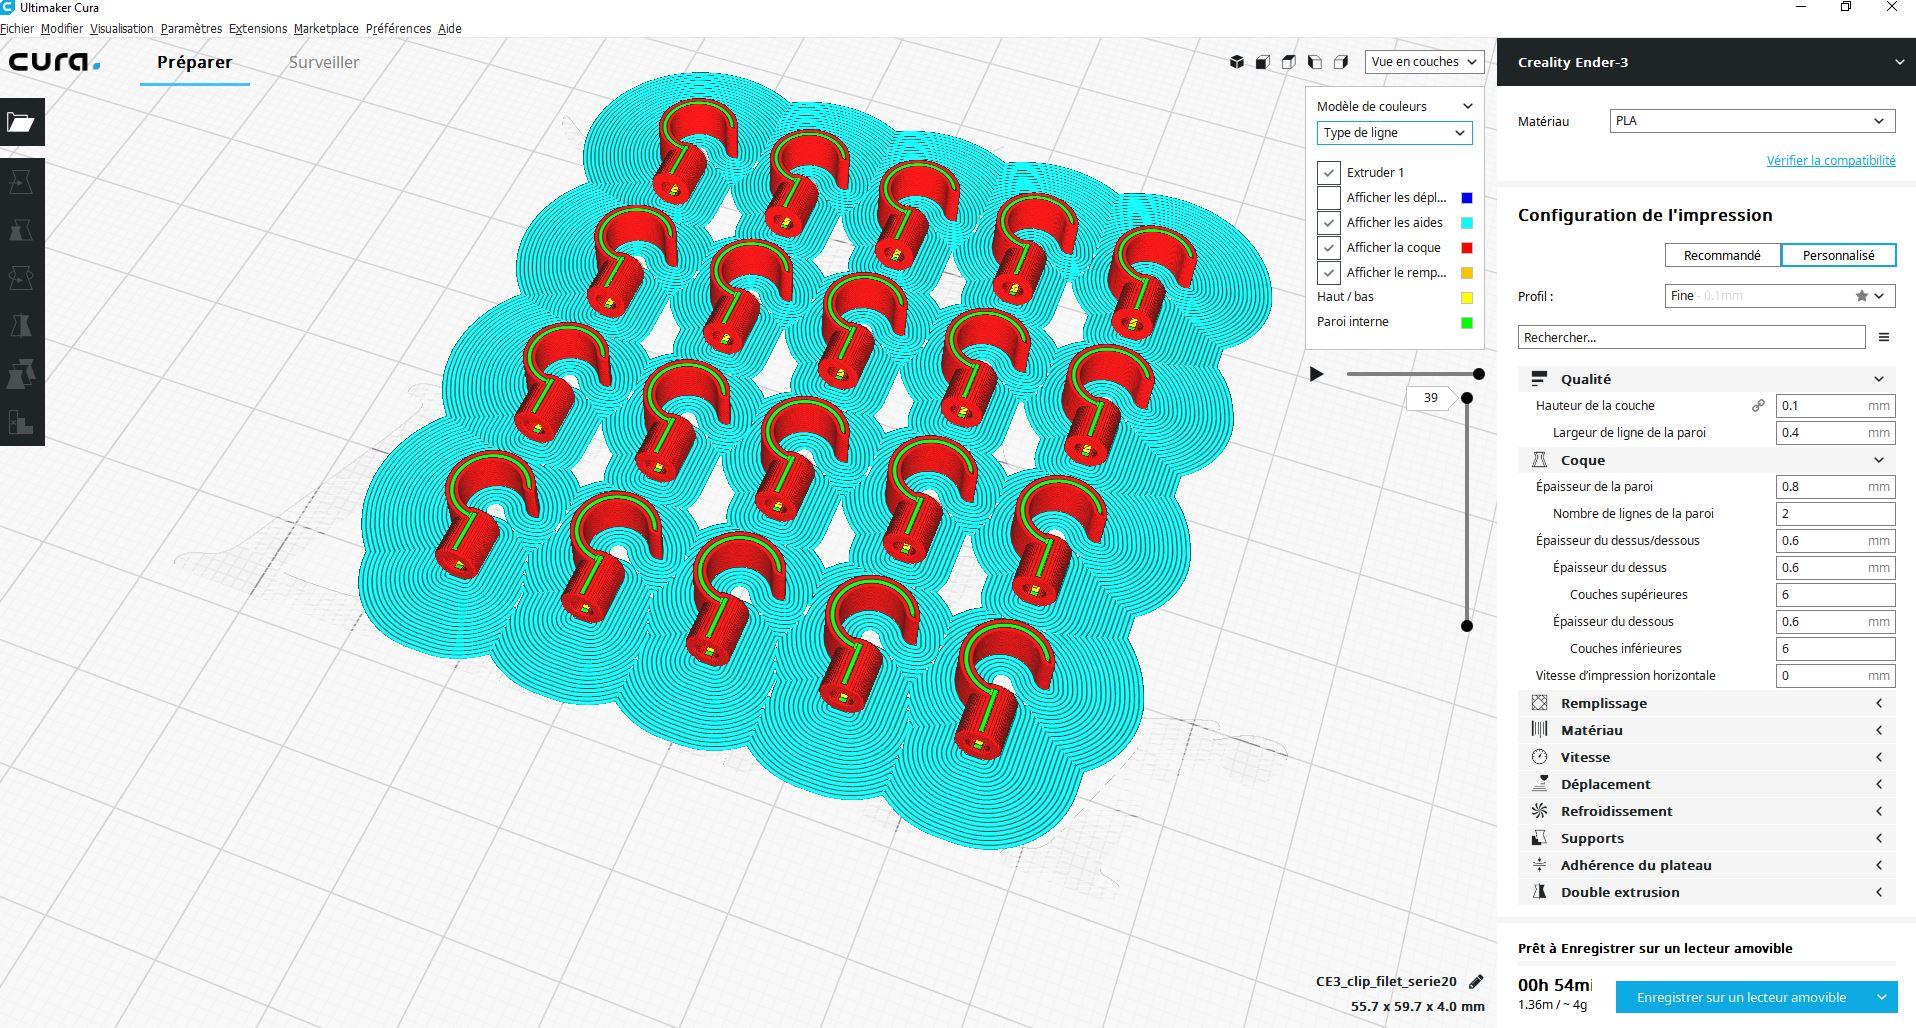The width and height of the screenshot is (1916, 1028).
Task: Select the Per Model Settings tool
Action: tap(21, 374)
